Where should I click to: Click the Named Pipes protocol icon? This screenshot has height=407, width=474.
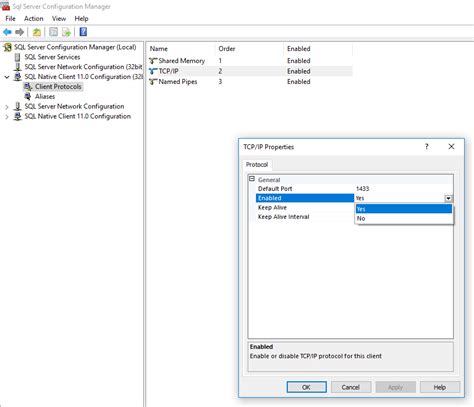coord(153,82)
